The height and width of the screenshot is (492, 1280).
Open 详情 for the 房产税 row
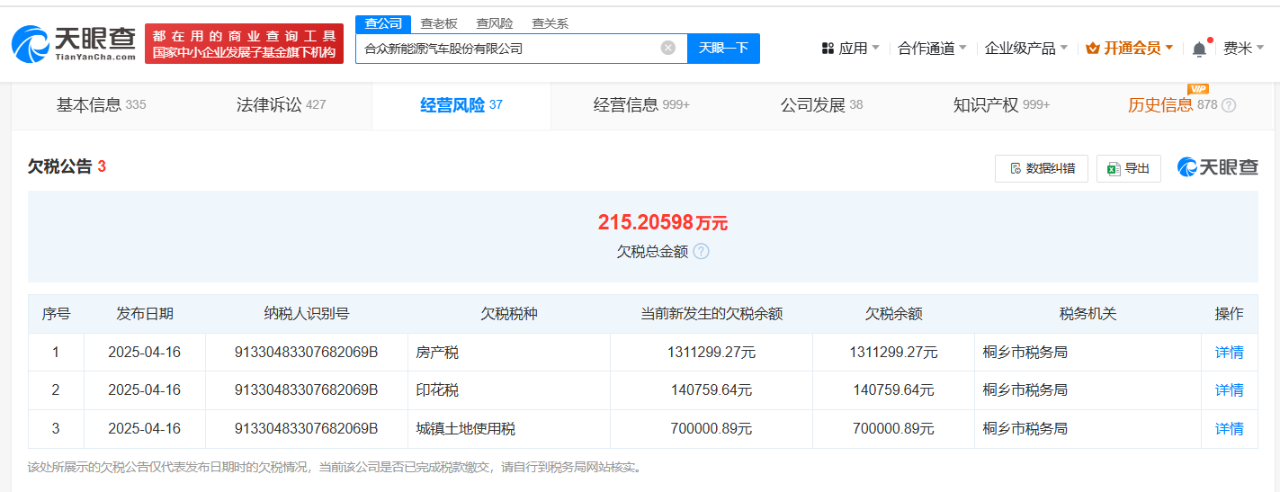1229,352
